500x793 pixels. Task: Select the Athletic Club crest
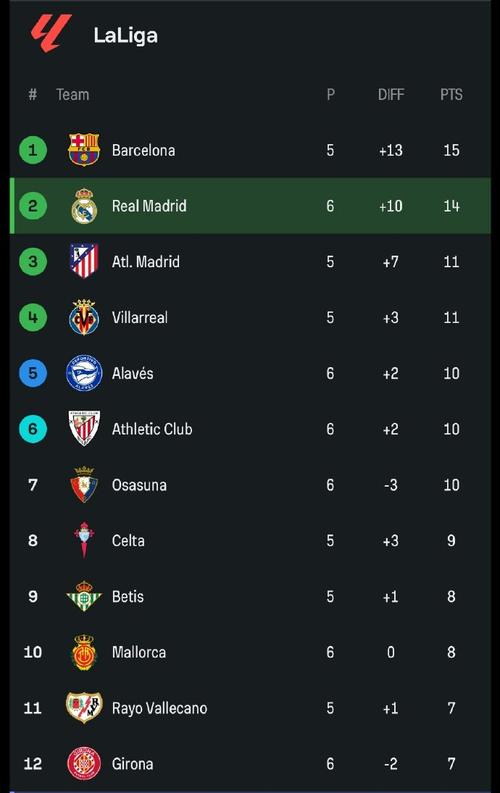tap(84, 428)
